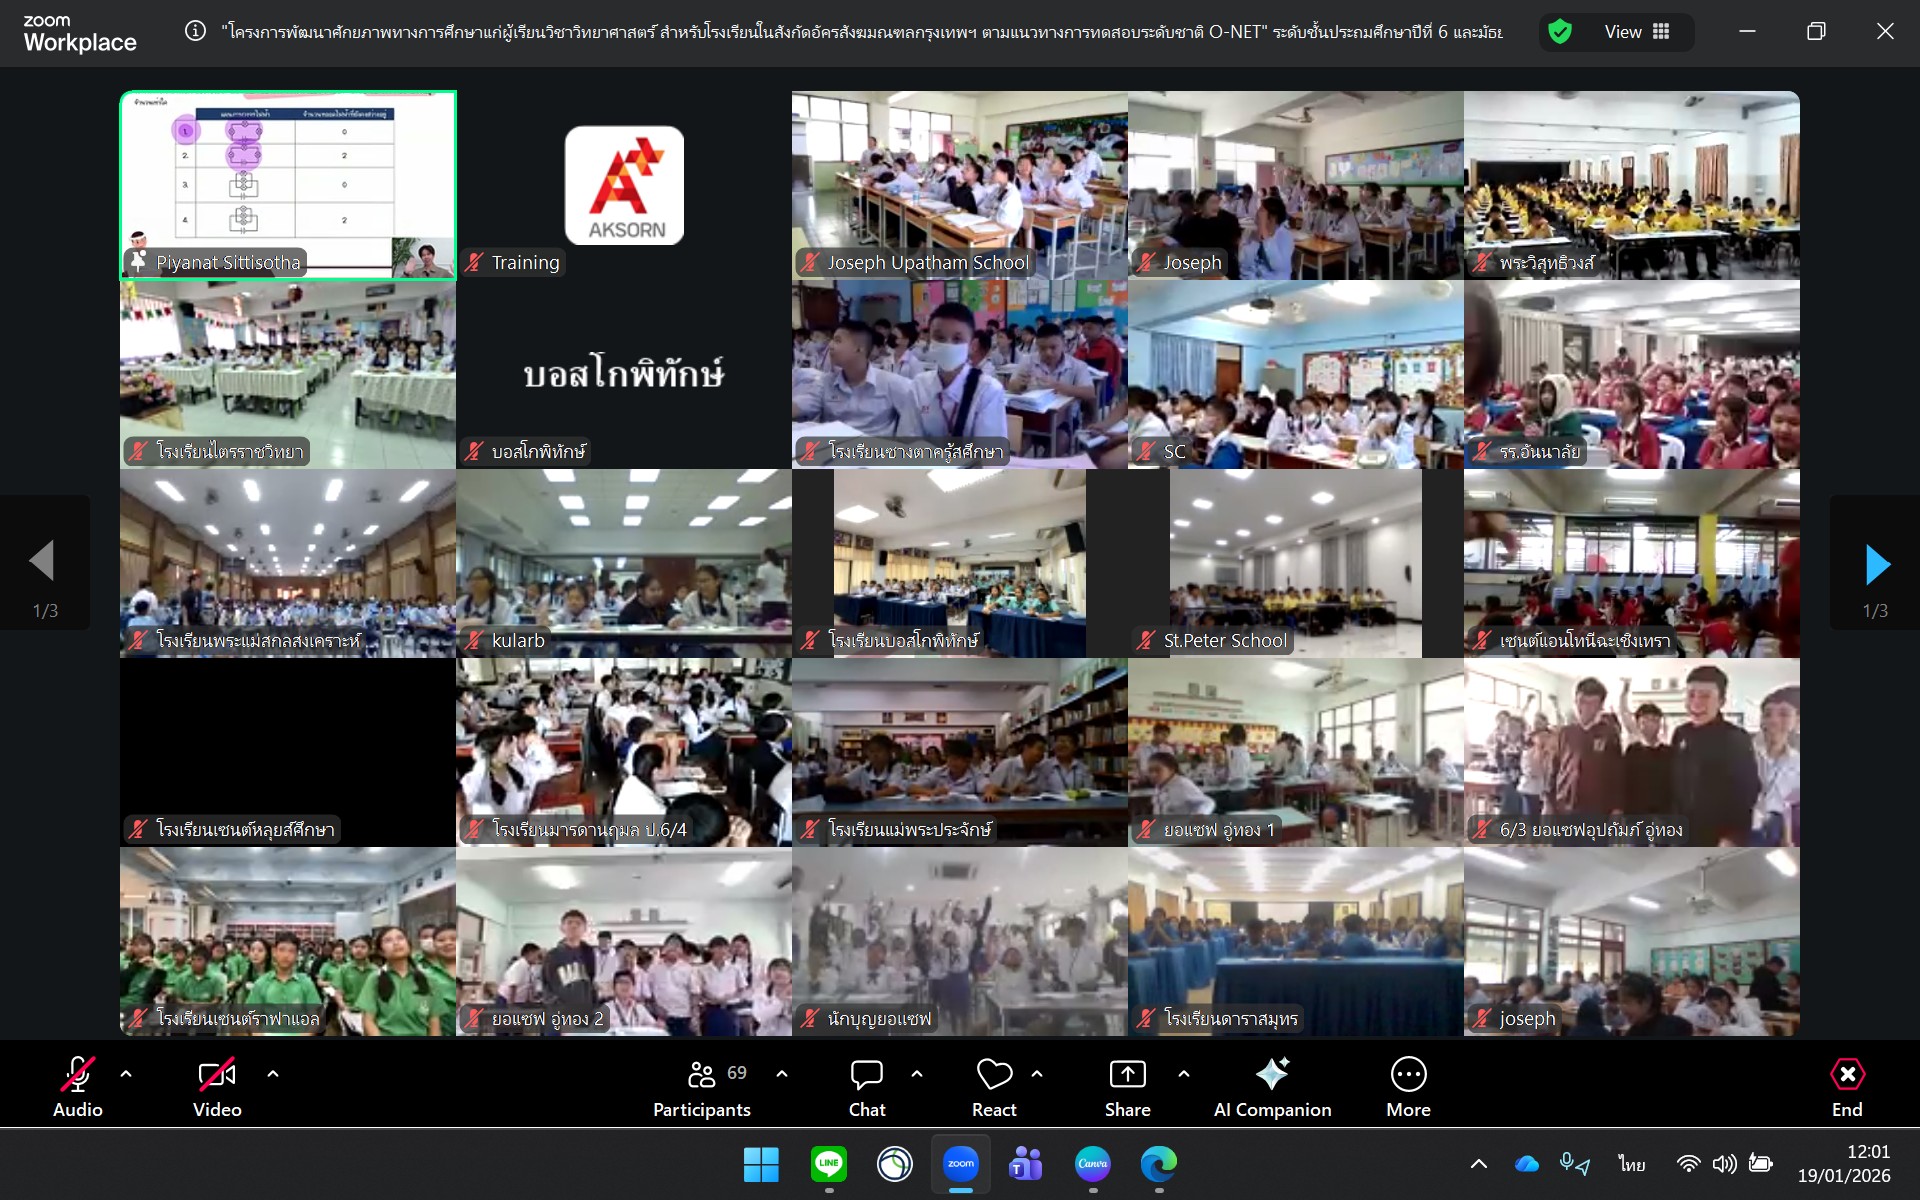The width and height of the screenshot is (1920, 1200).
Task: Click the Share screen icon
Action: pos(1128,1075)
